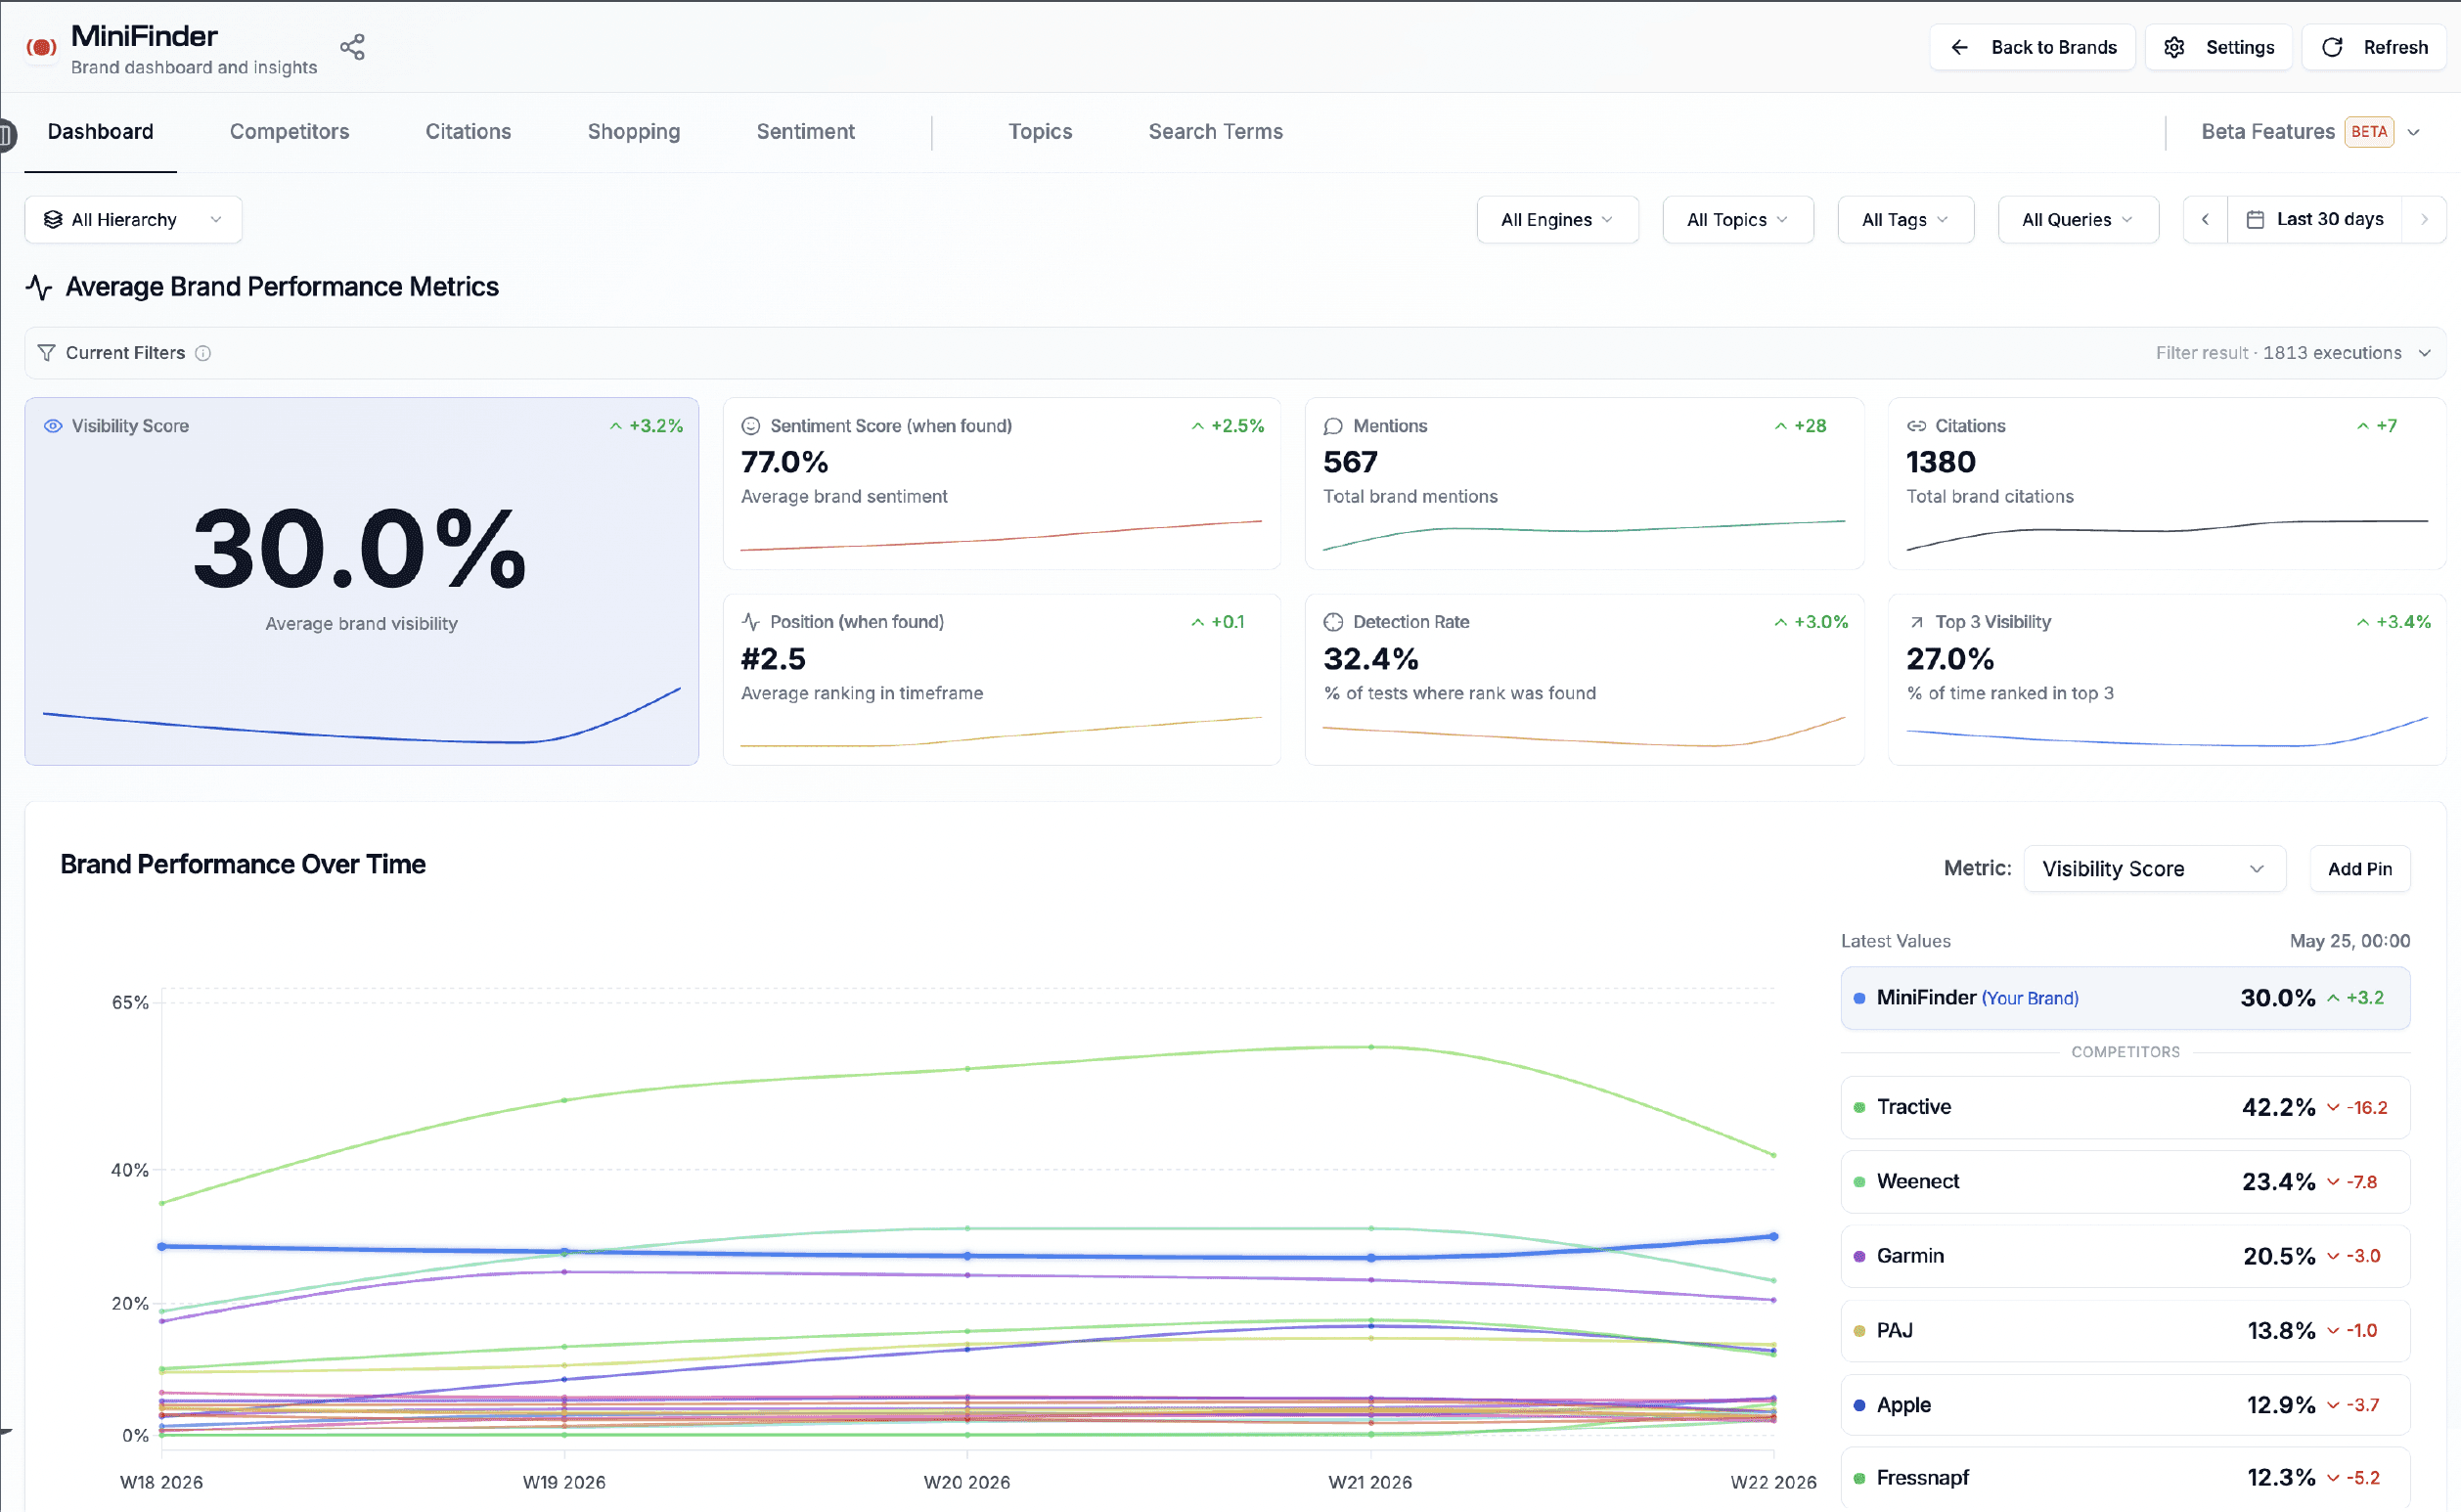
Task: Click the W20 2026 axis label
Action: tap(966, 1482)
